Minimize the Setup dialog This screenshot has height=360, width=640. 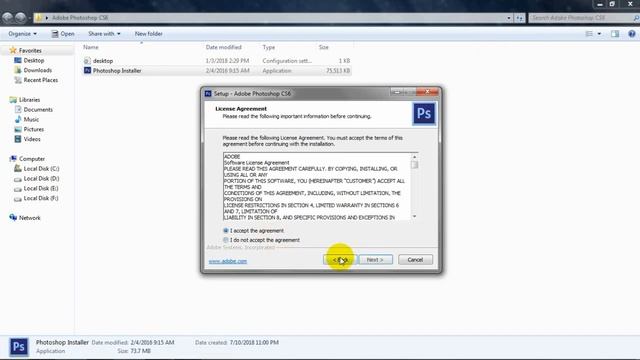point(396,92)
